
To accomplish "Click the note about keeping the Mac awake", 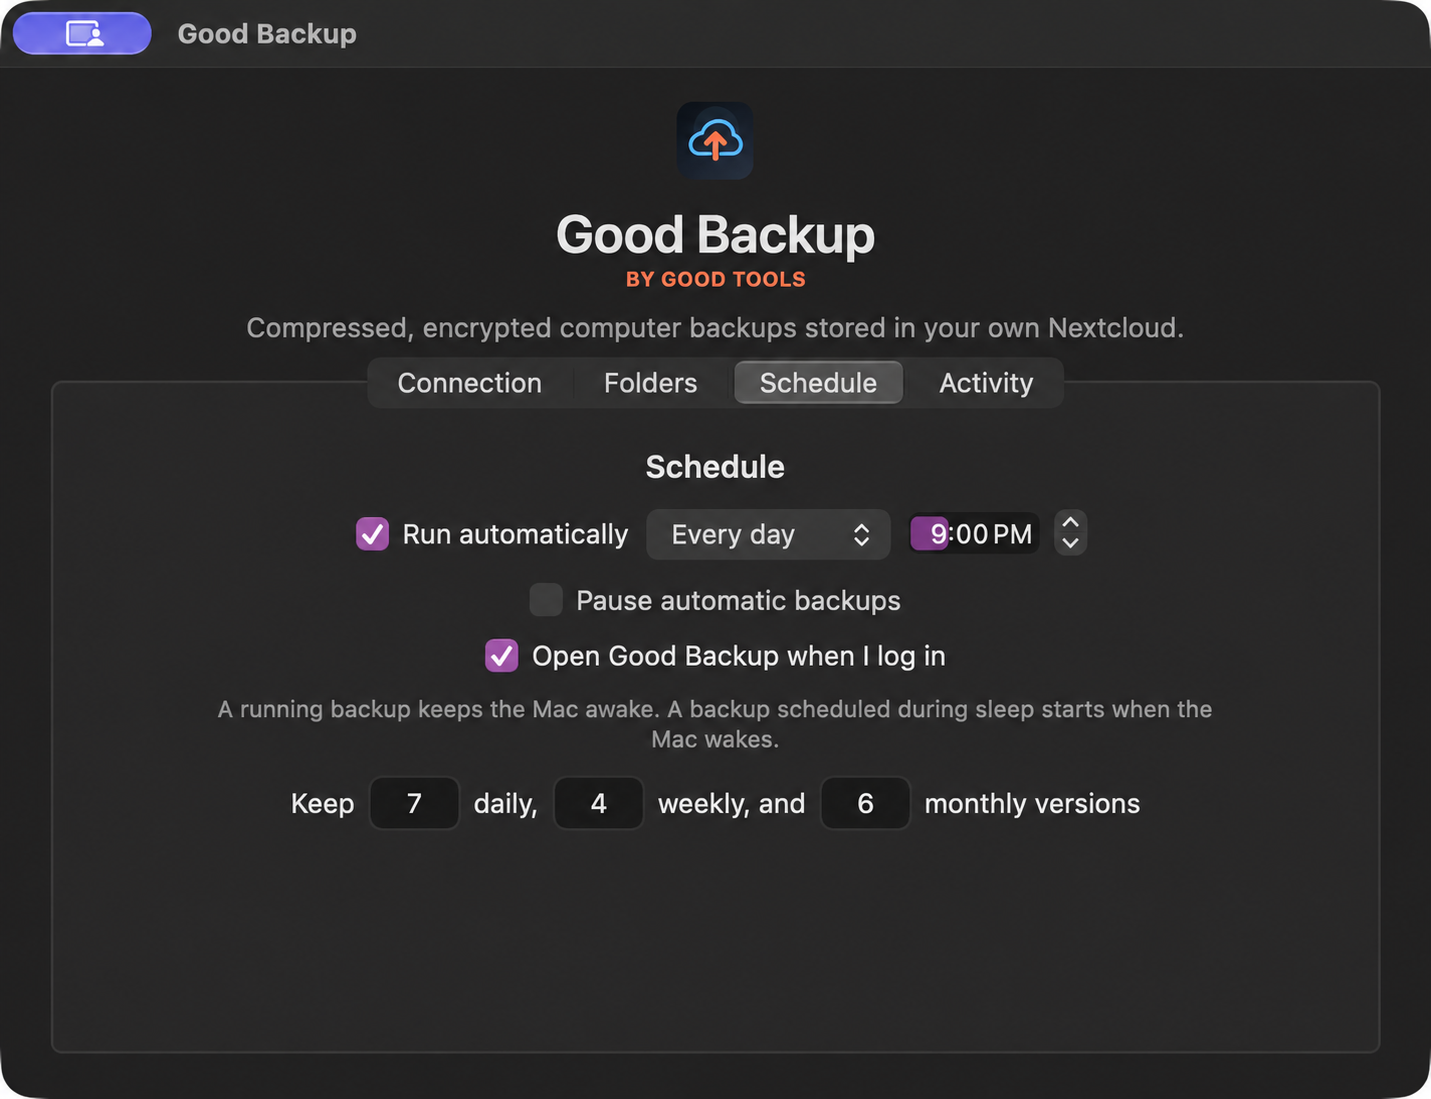I will point(715,724).
